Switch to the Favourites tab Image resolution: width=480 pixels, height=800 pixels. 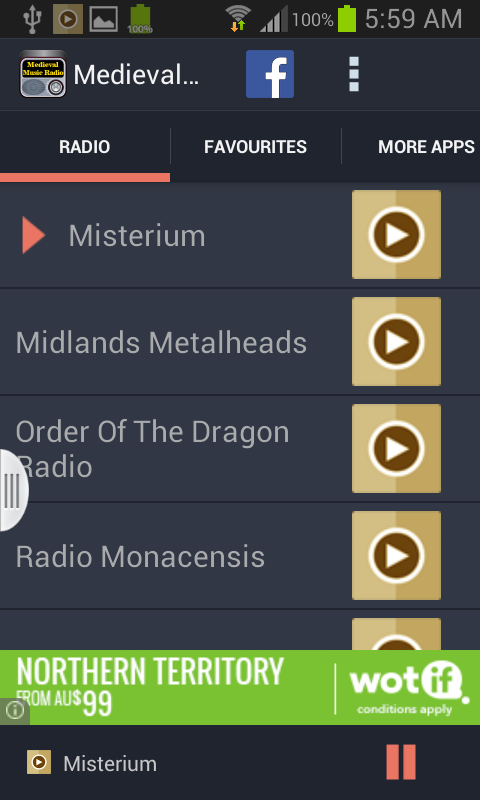click(256, 147)
